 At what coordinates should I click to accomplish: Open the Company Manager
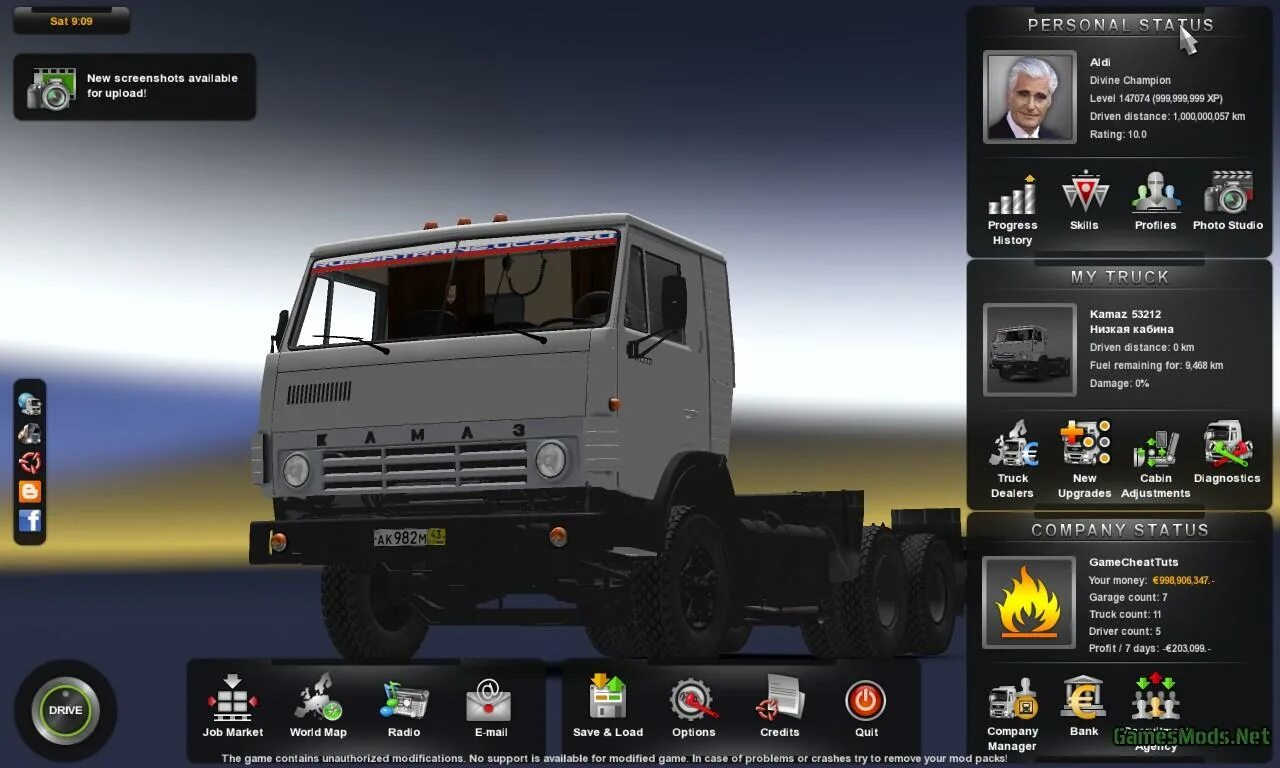1012,714
